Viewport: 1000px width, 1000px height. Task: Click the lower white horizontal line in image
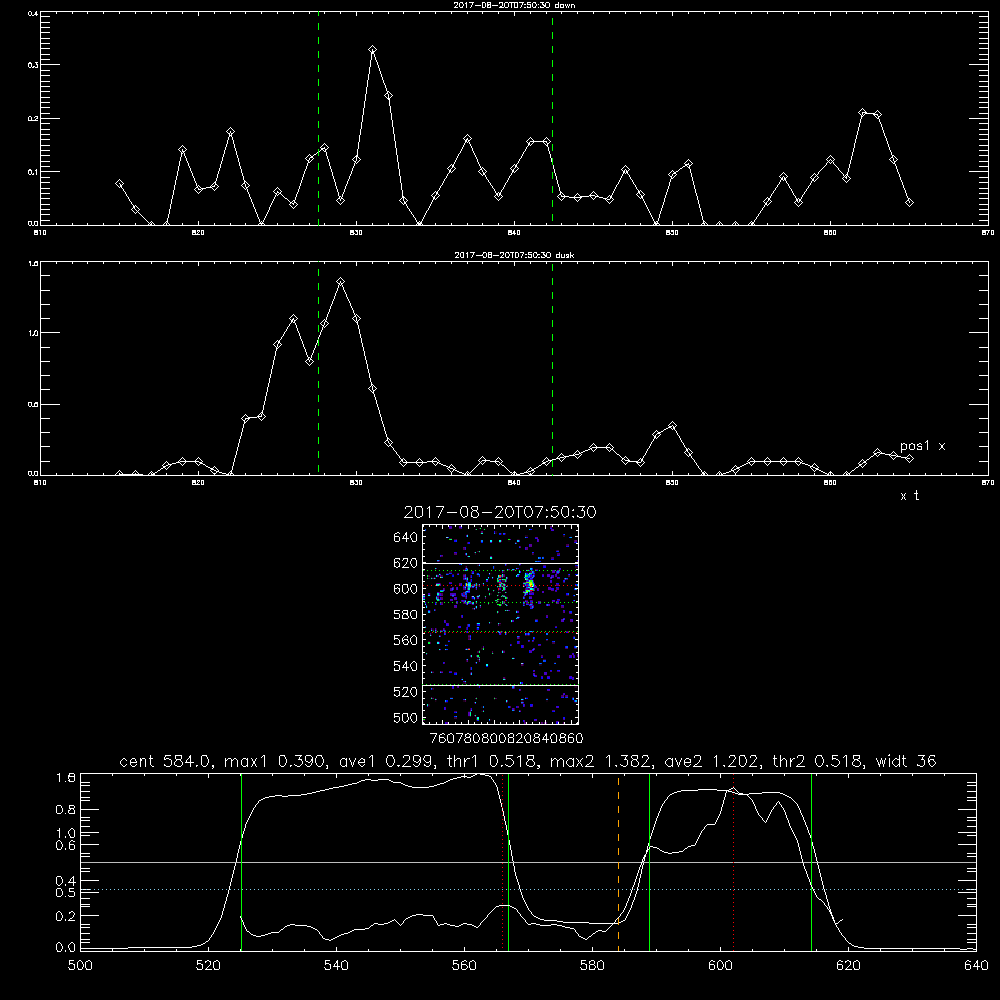click(501, 686)
